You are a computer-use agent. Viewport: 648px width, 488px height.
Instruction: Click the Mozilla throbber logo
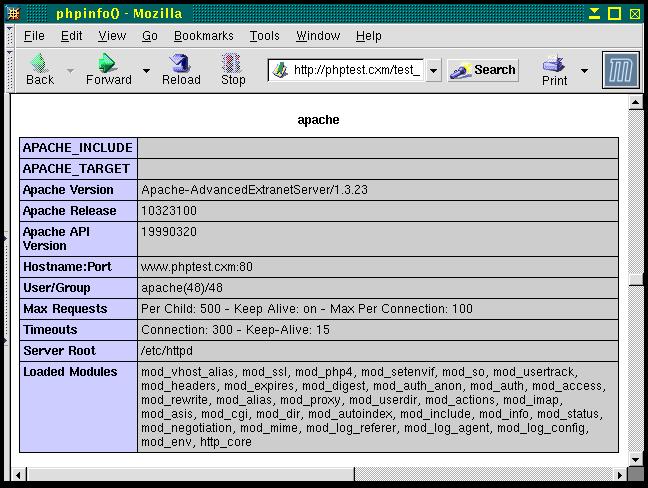point(621,70)
